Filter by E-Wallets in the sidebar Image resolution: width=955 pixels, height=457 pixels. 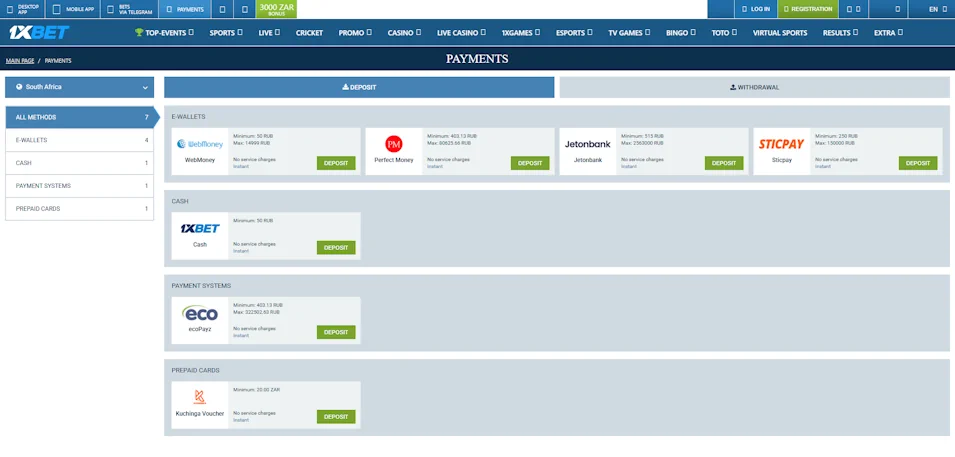(x=80, y=140)
